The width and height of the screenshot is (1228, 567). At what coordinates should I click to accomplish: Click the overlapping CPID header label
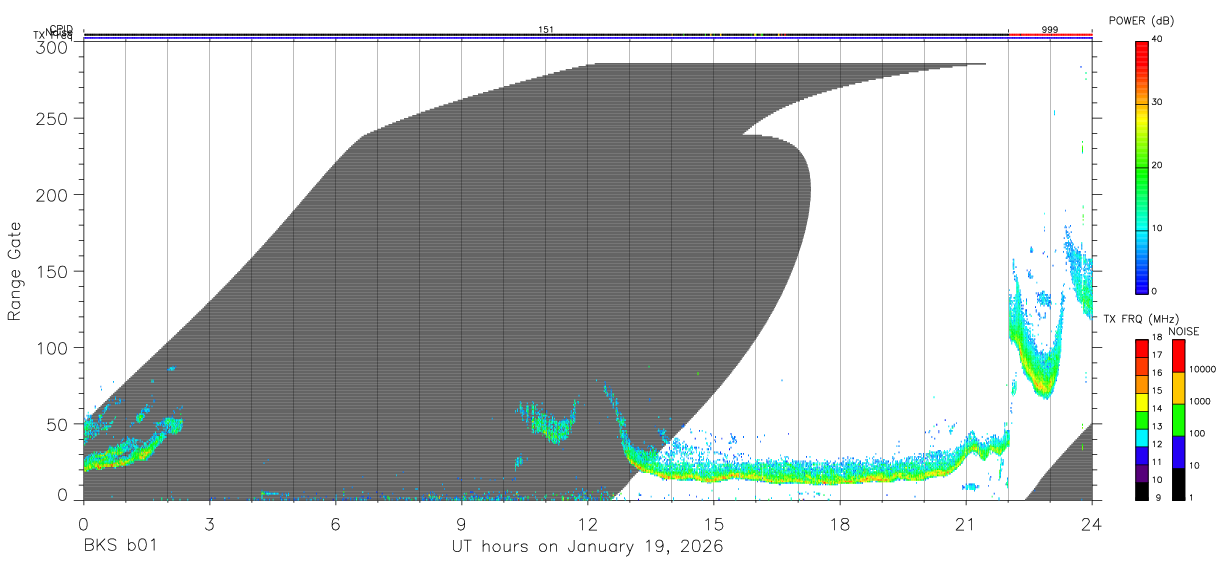(62, 29)
